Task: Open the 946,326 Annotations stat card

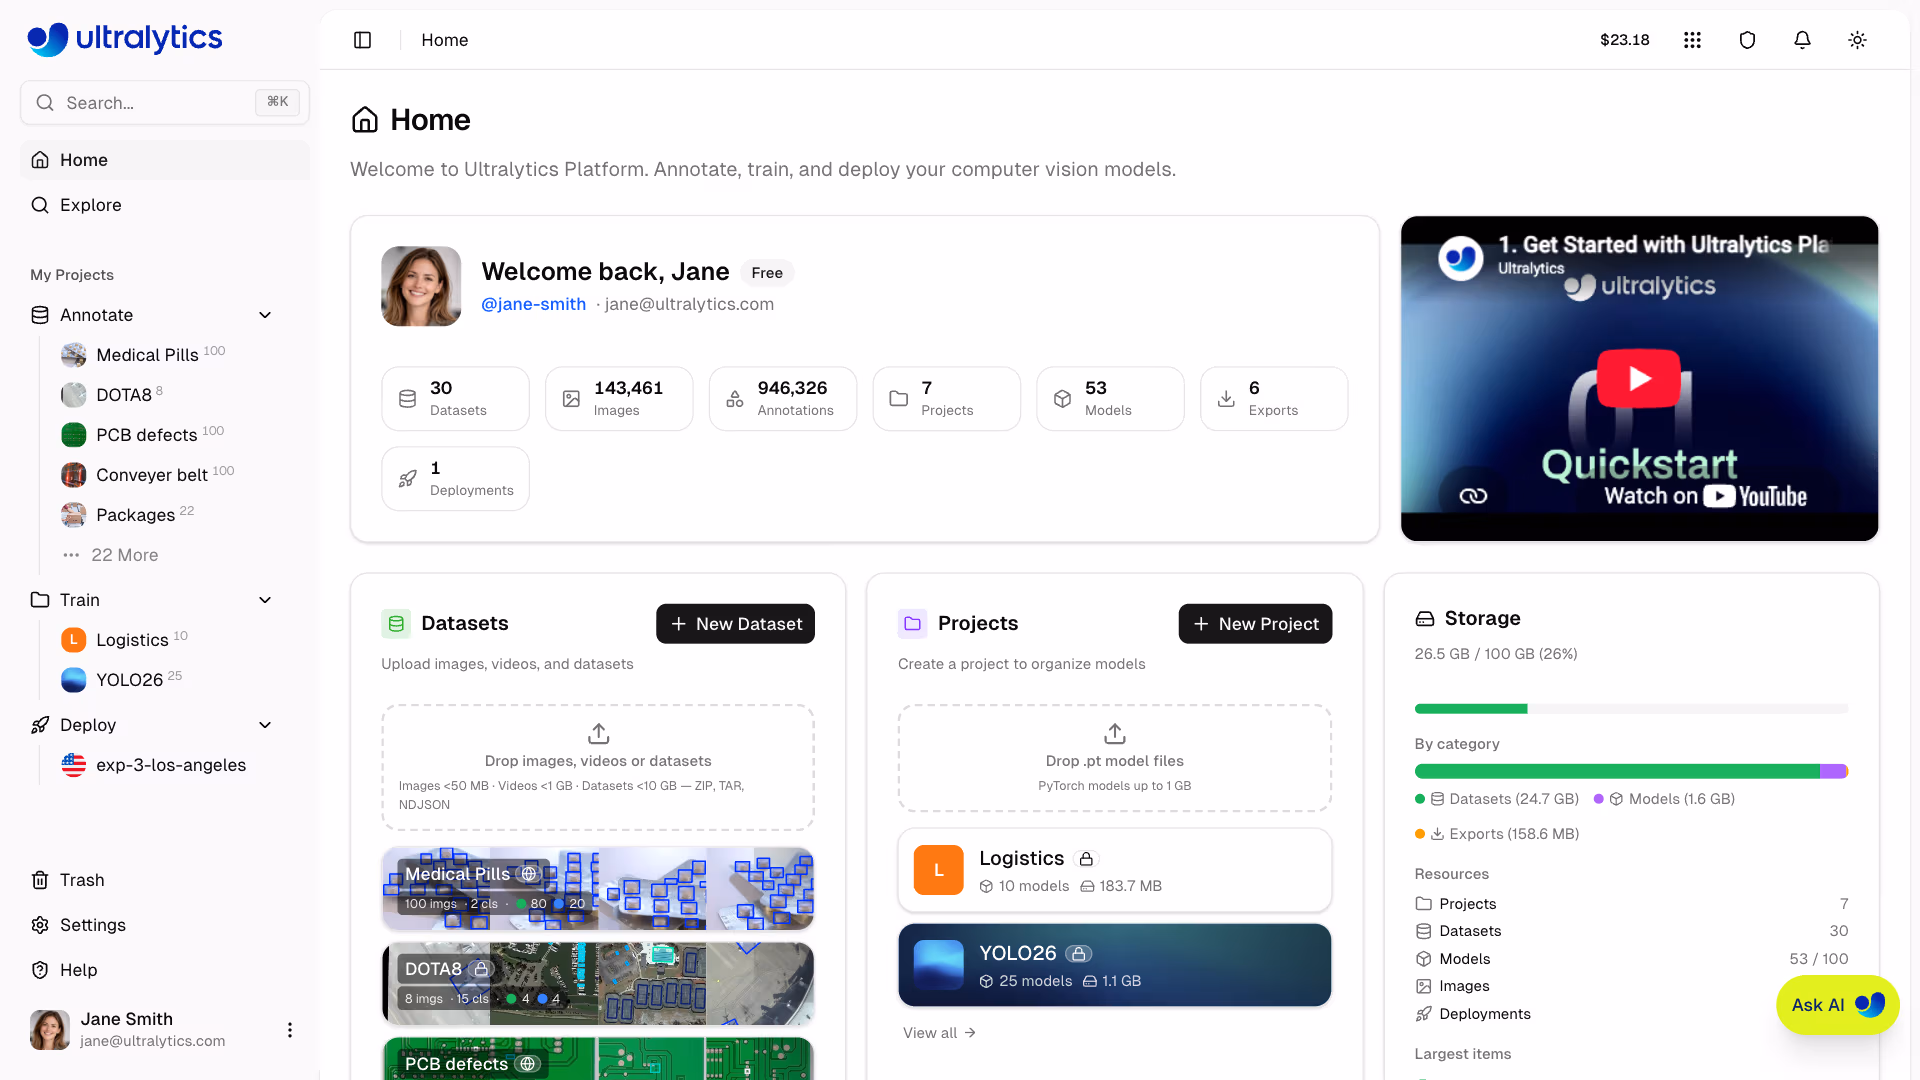Action: pos(783,398)
